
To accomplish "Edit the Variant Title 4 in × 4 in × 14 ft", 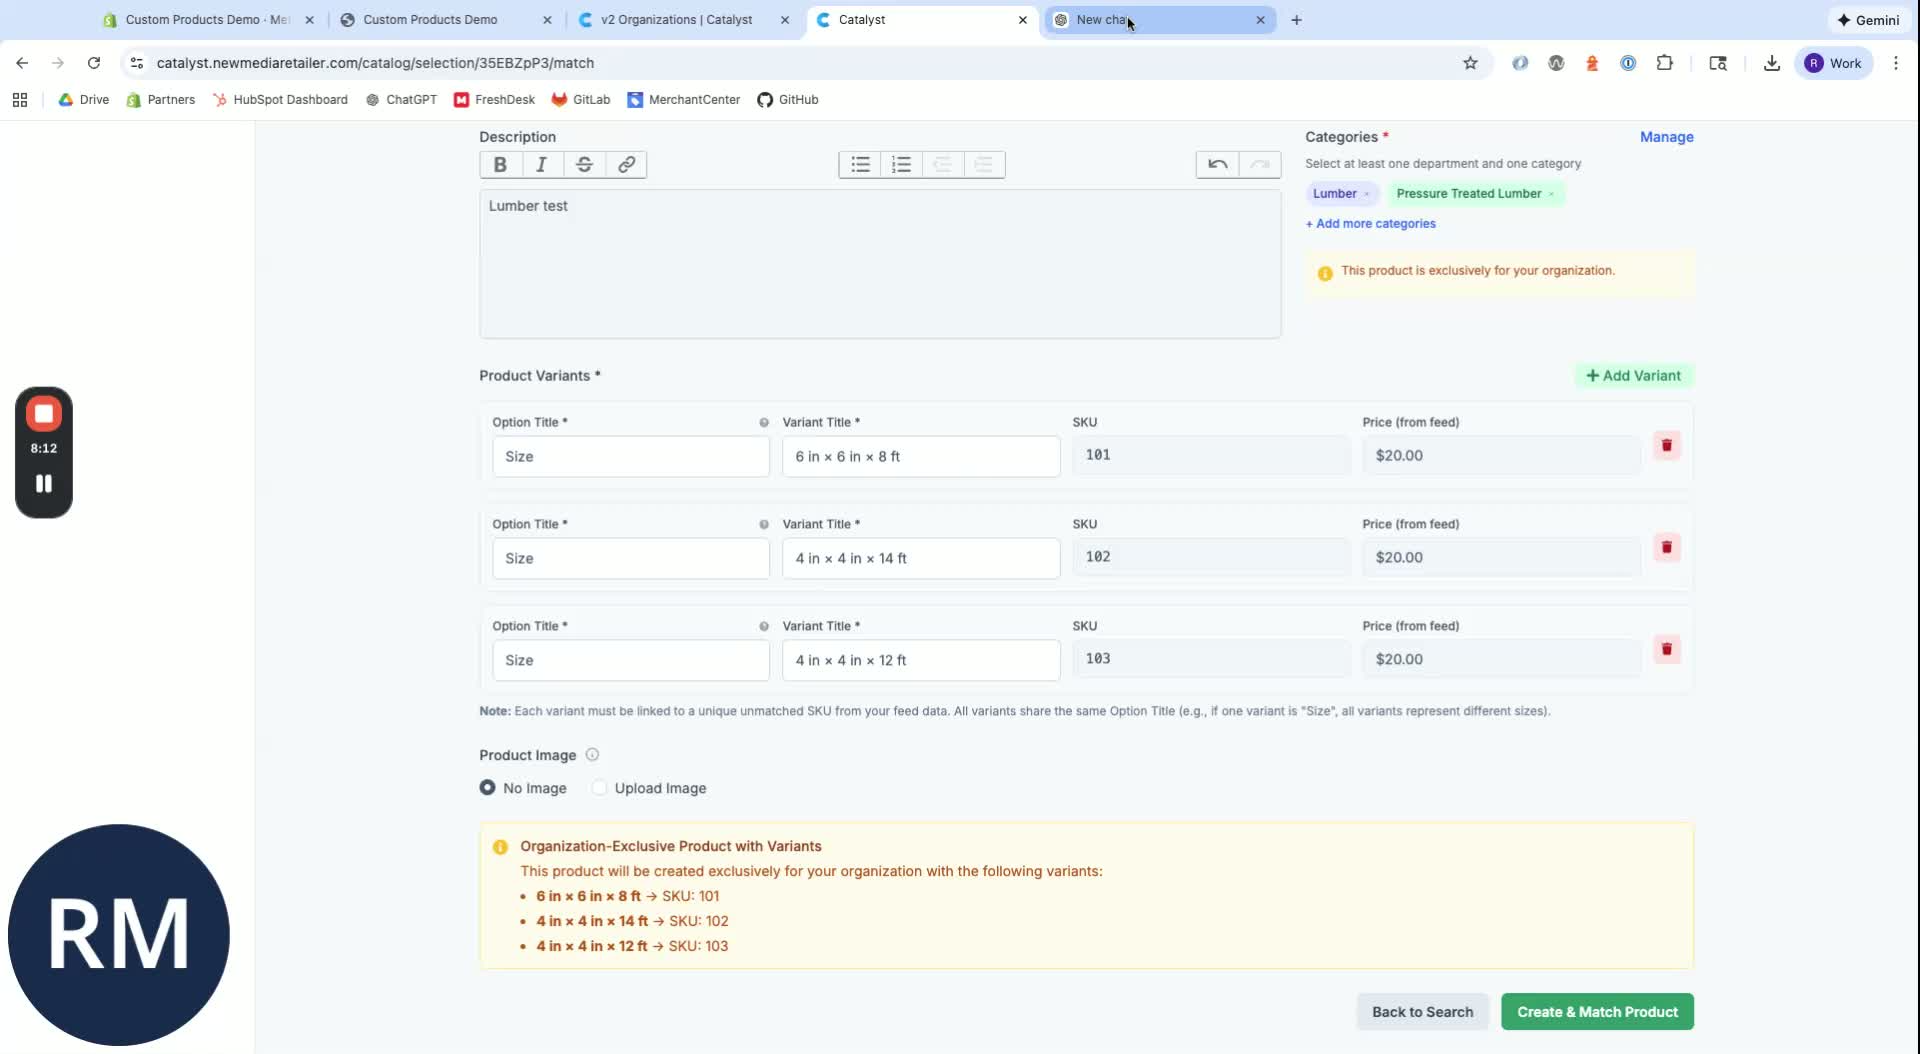I will pos(921,559).
